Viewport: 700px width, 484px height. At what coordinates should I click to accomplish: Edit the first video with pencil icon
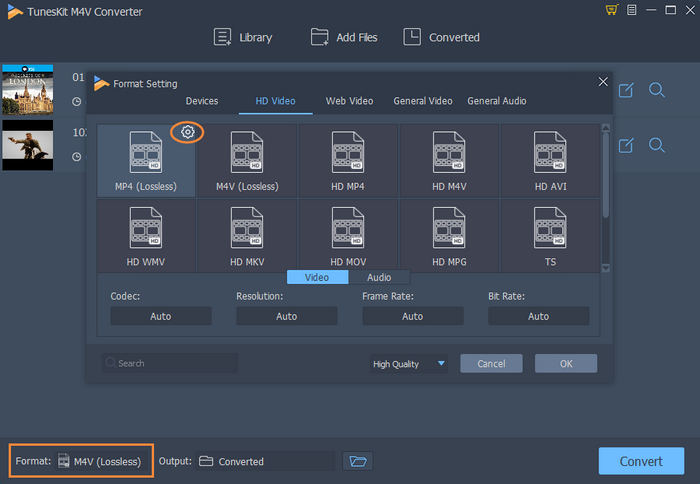(626, 90)
